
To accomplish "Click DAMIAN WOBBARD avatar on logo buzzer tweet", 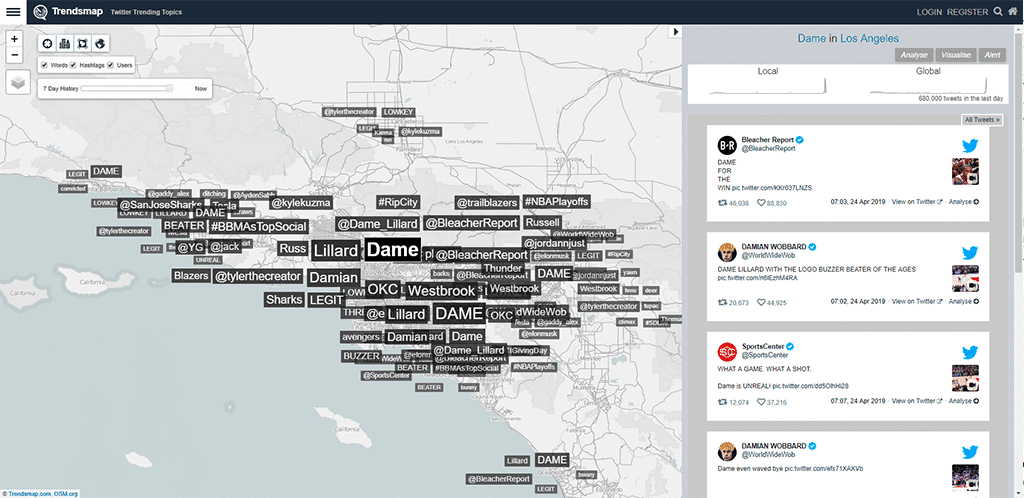I will pos(727,252).
